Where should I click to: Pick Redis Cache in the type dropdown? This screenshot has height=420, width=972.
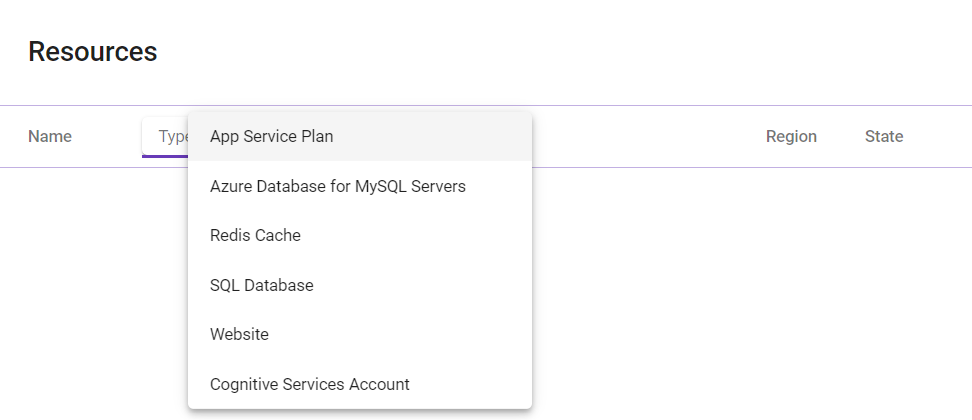255,236
